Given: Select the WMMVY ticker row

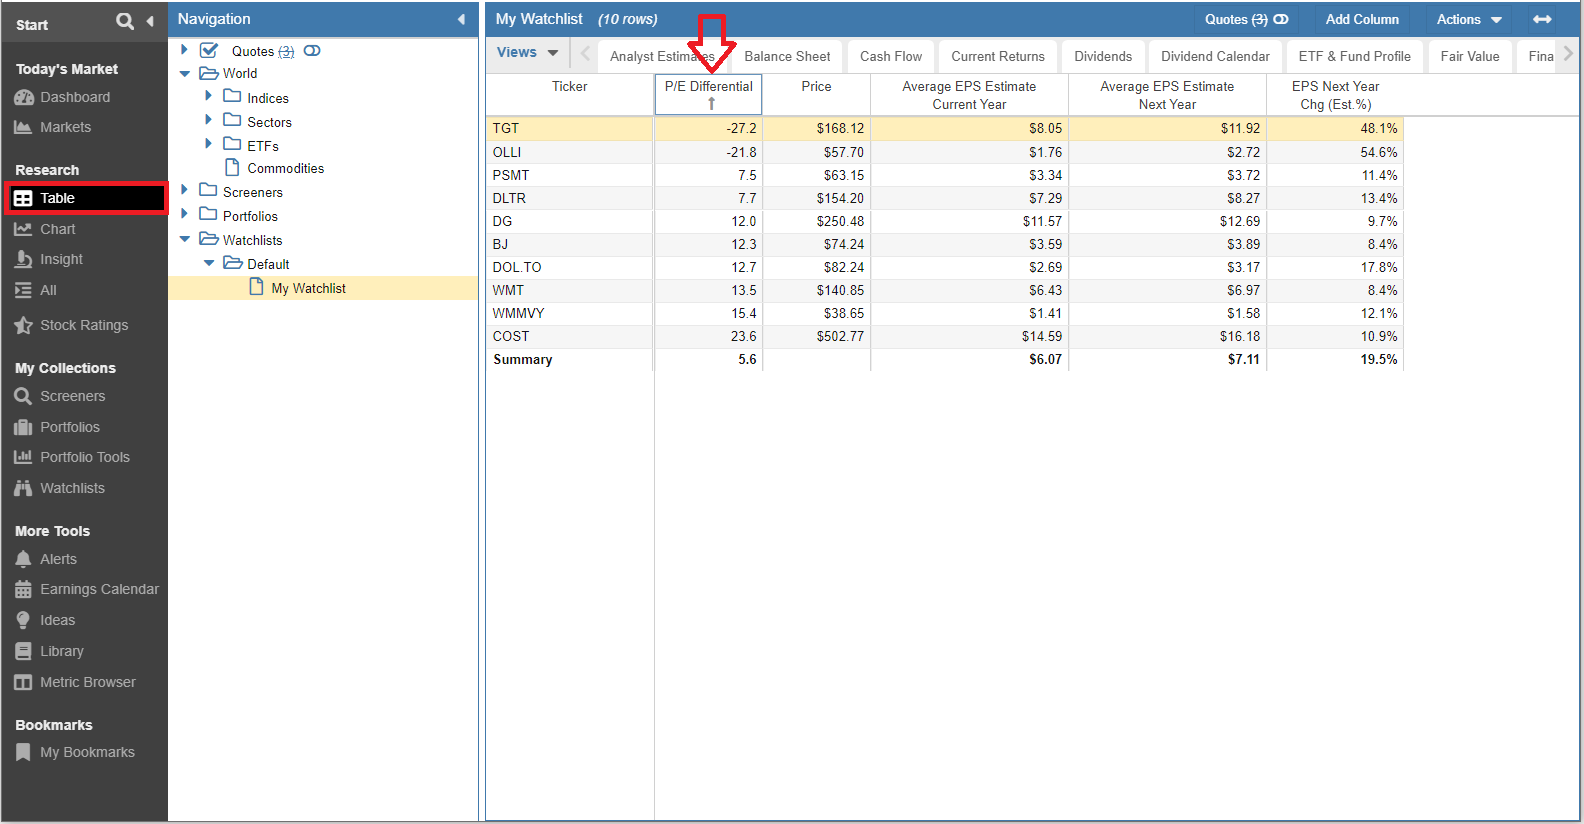Looking at the screenshot, I should [944, 313].
